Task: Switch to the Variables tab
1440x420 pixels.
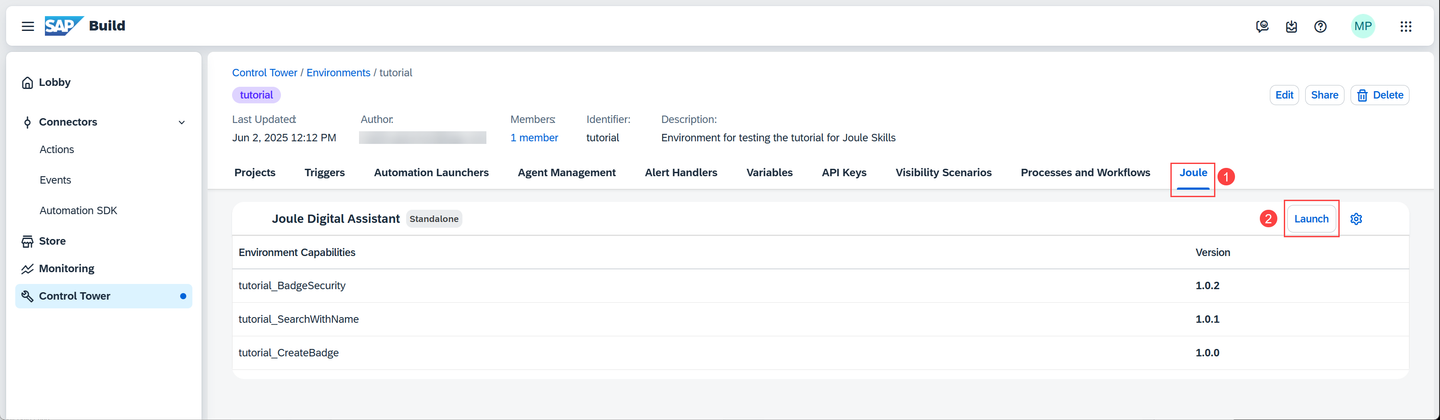Action: coord(770,173)
